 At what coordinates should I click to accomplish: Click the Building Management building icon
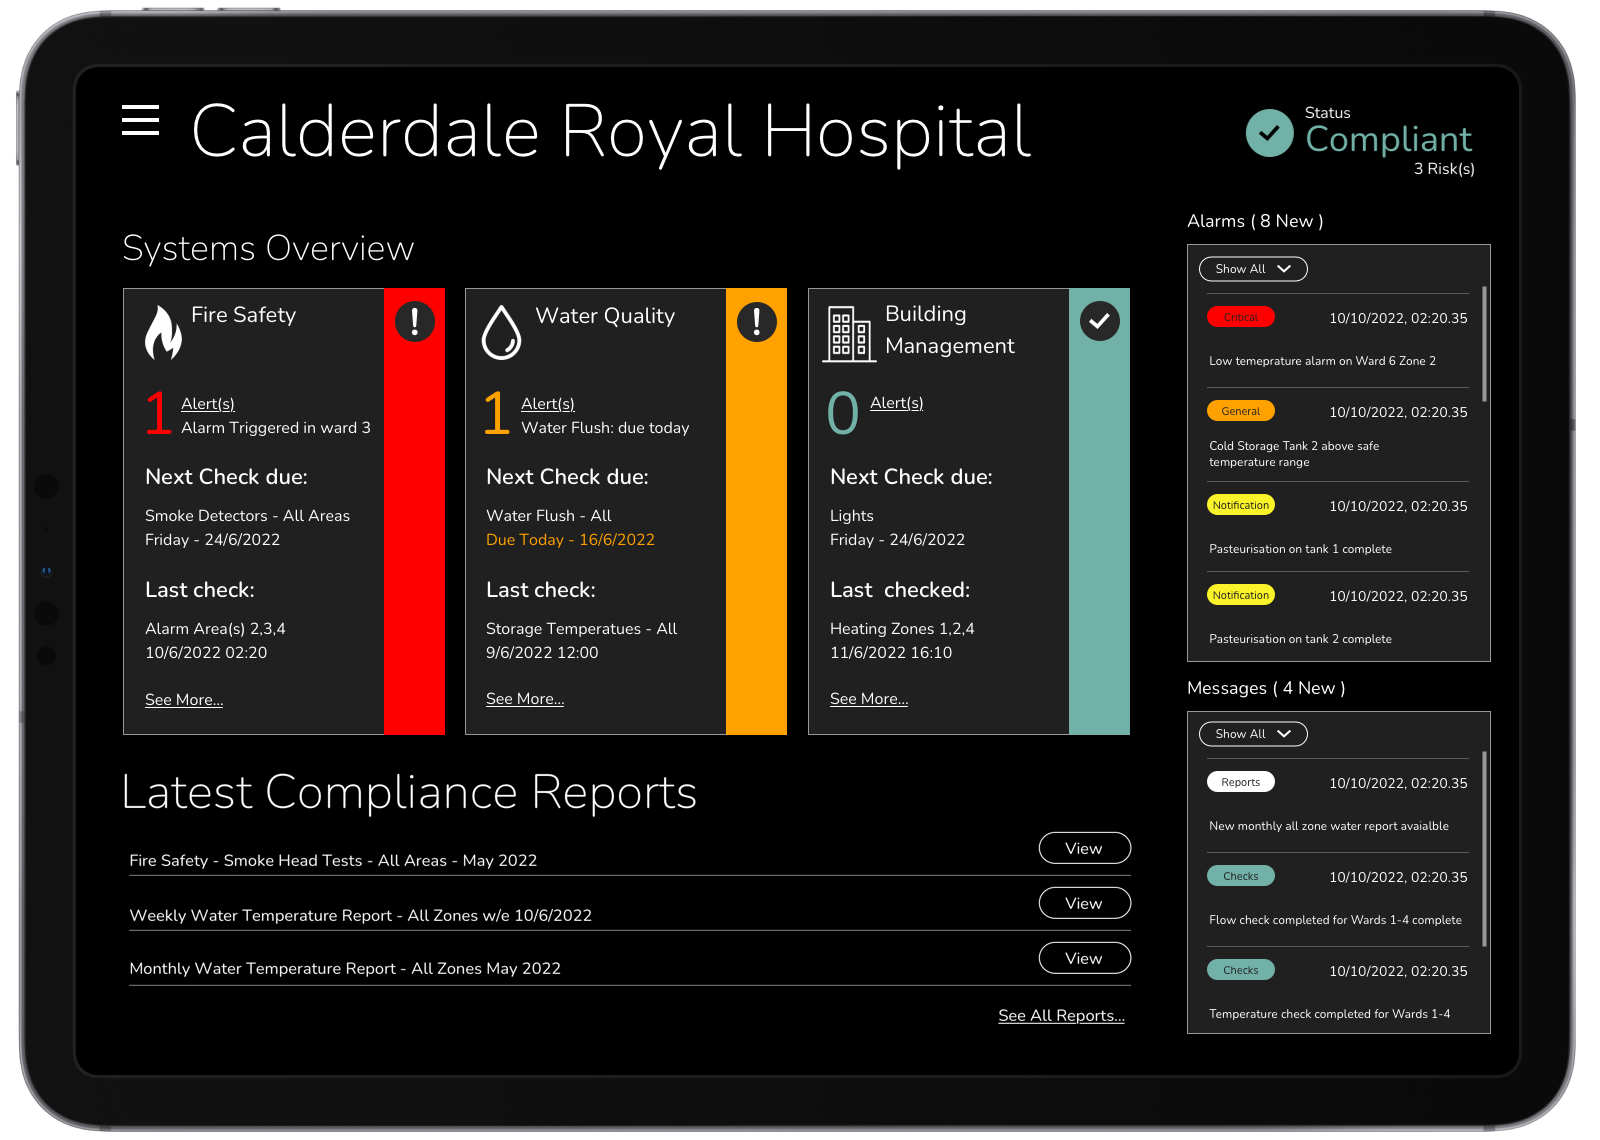(x=849, y=334)
